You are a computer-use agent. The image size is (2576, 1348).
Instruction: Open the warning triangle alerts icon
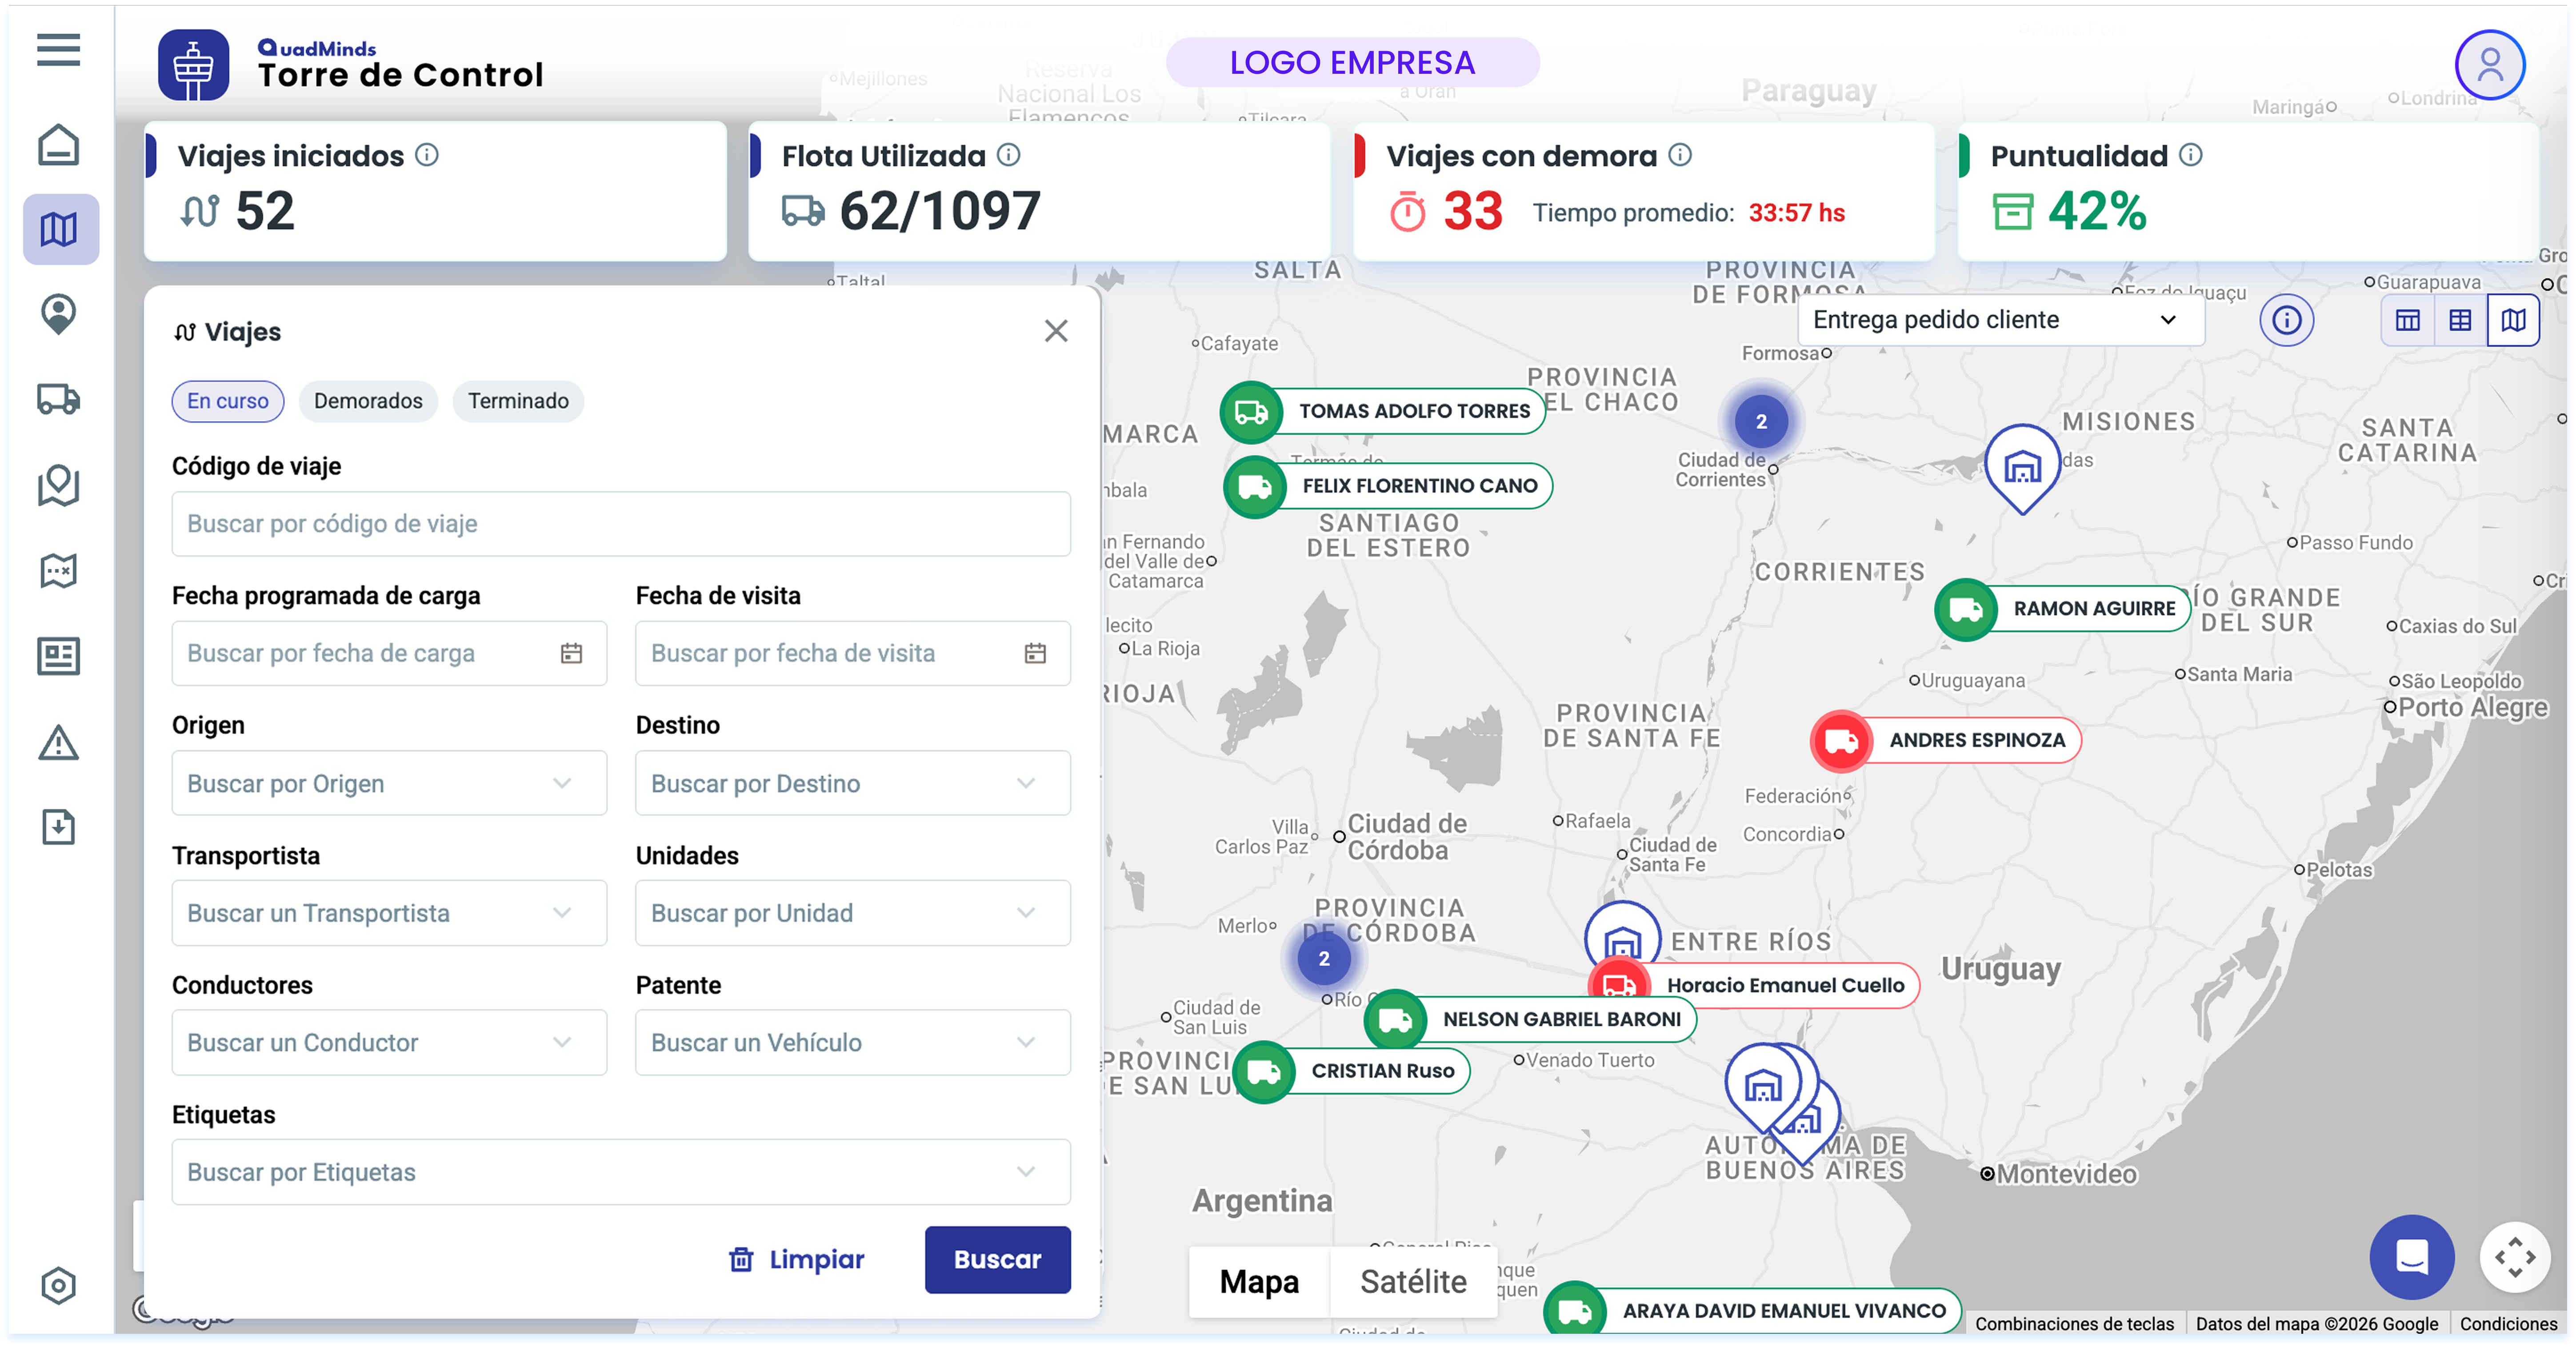click(58, 742)
